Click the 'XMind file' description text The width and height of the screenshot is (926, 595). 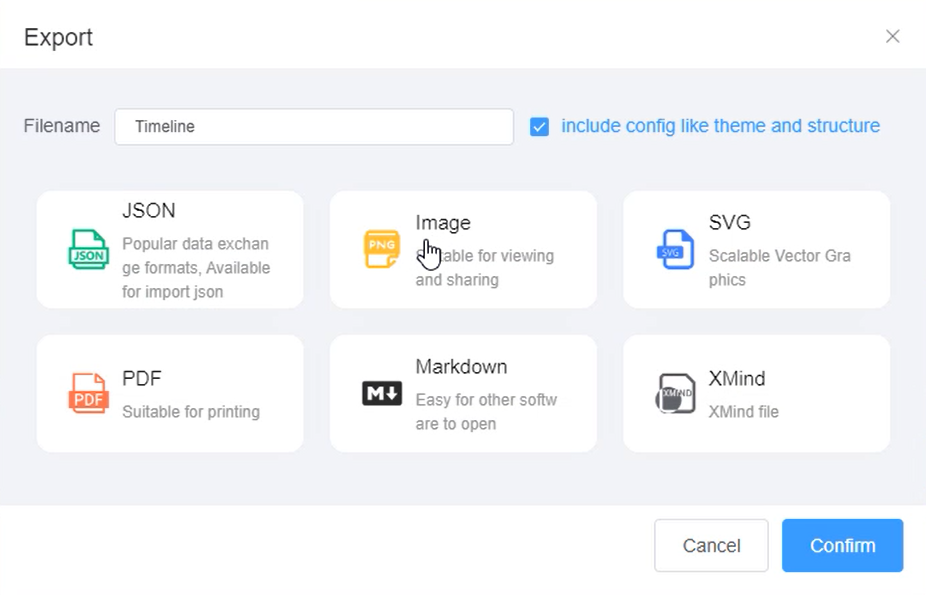tap(743, 412)
